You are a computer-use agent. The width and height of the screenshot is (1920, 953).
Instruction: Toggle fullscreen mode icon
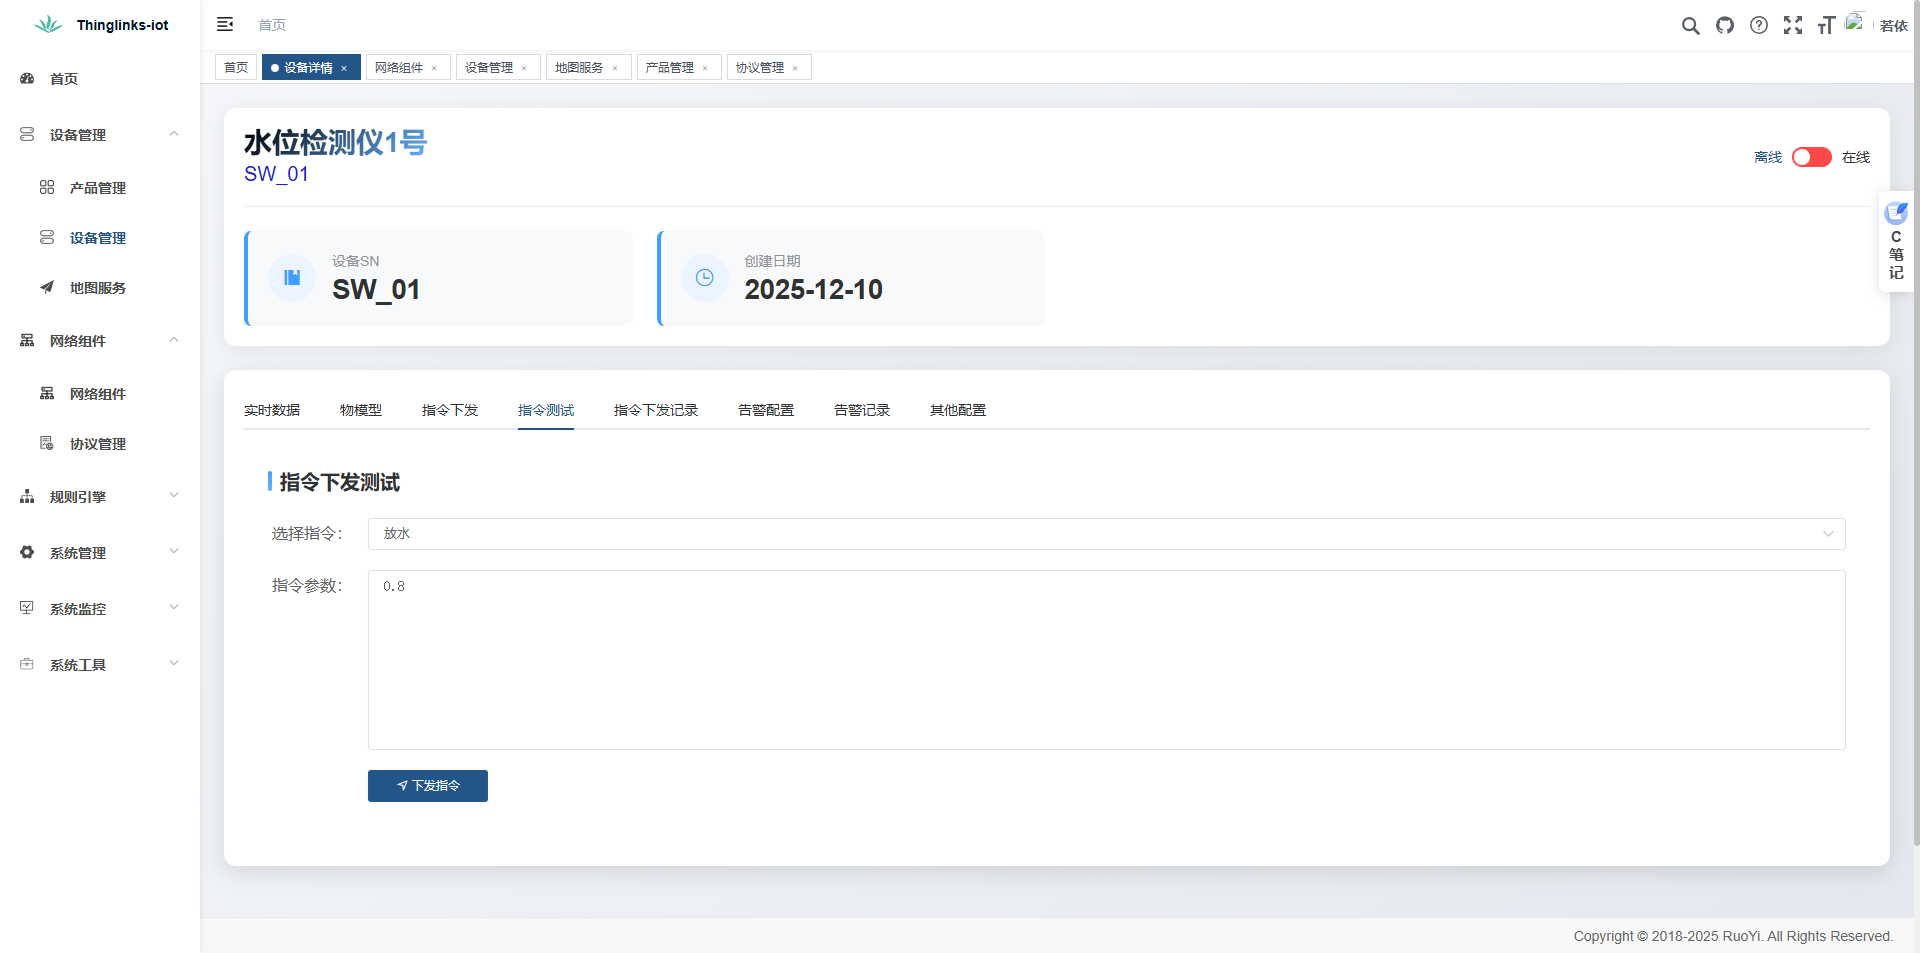(1792, 26)
